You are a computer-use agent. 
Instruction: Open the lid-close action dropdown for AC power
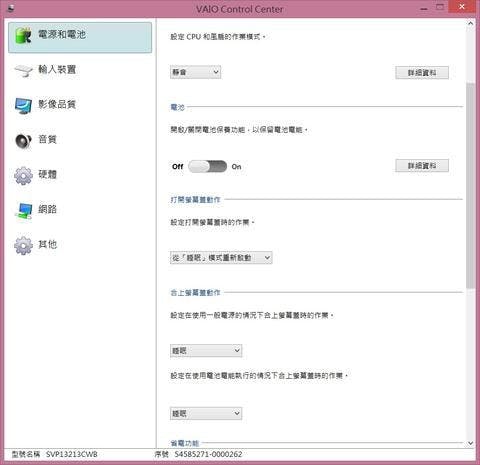tap(206, 351)
